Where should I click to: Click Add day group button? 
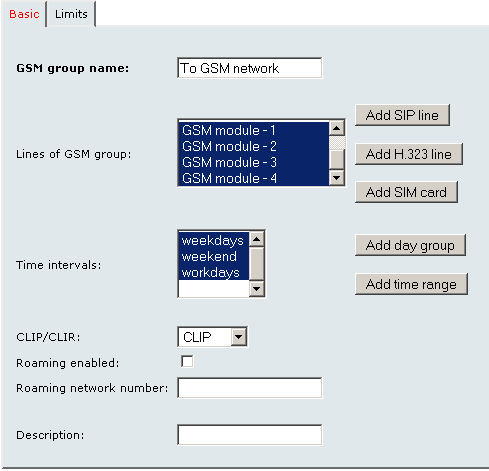point(410,245)
